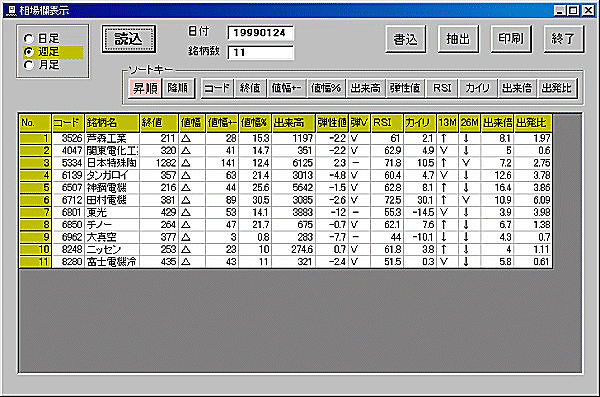Click stock name 大真空
Viewport: 600px width, 397px height.
112,237
